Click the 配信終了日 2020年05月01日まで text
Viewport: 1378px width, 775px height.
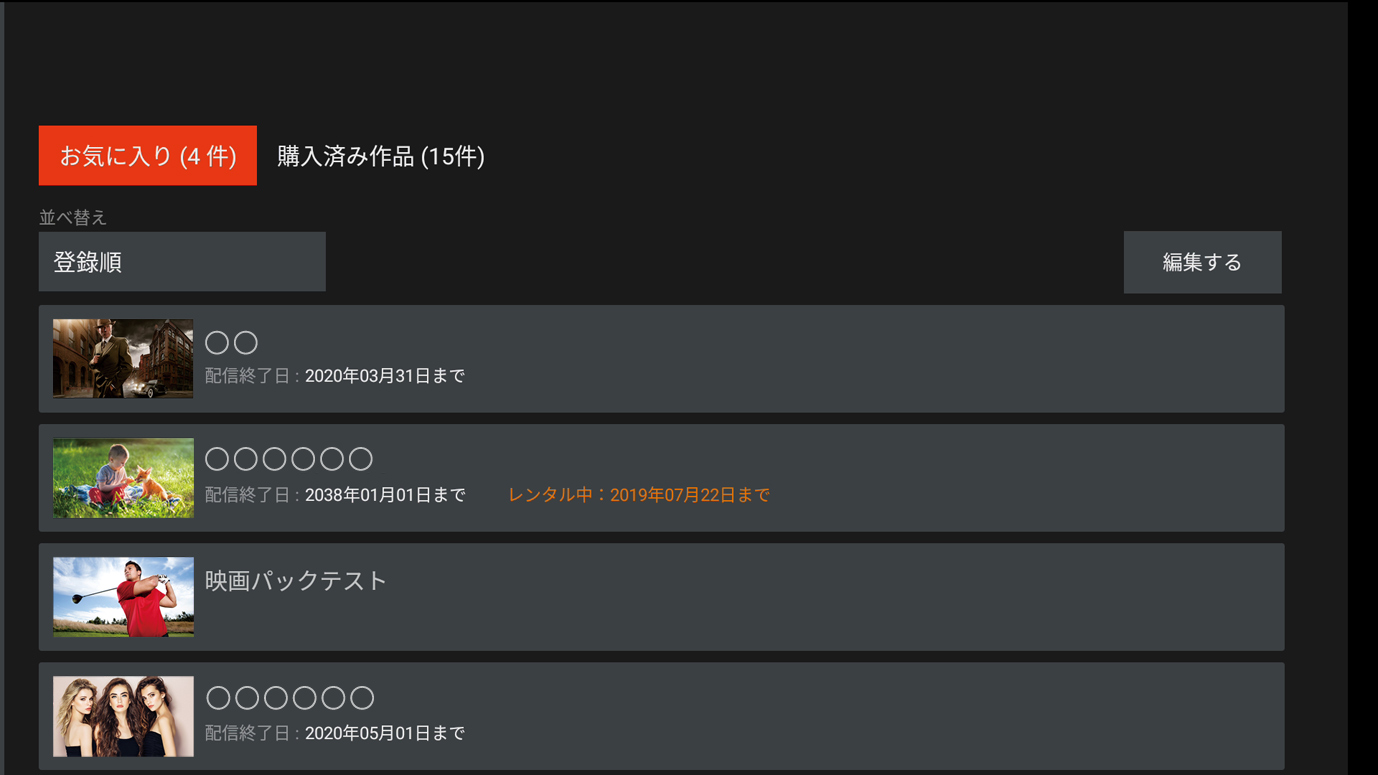pos(335,733)
